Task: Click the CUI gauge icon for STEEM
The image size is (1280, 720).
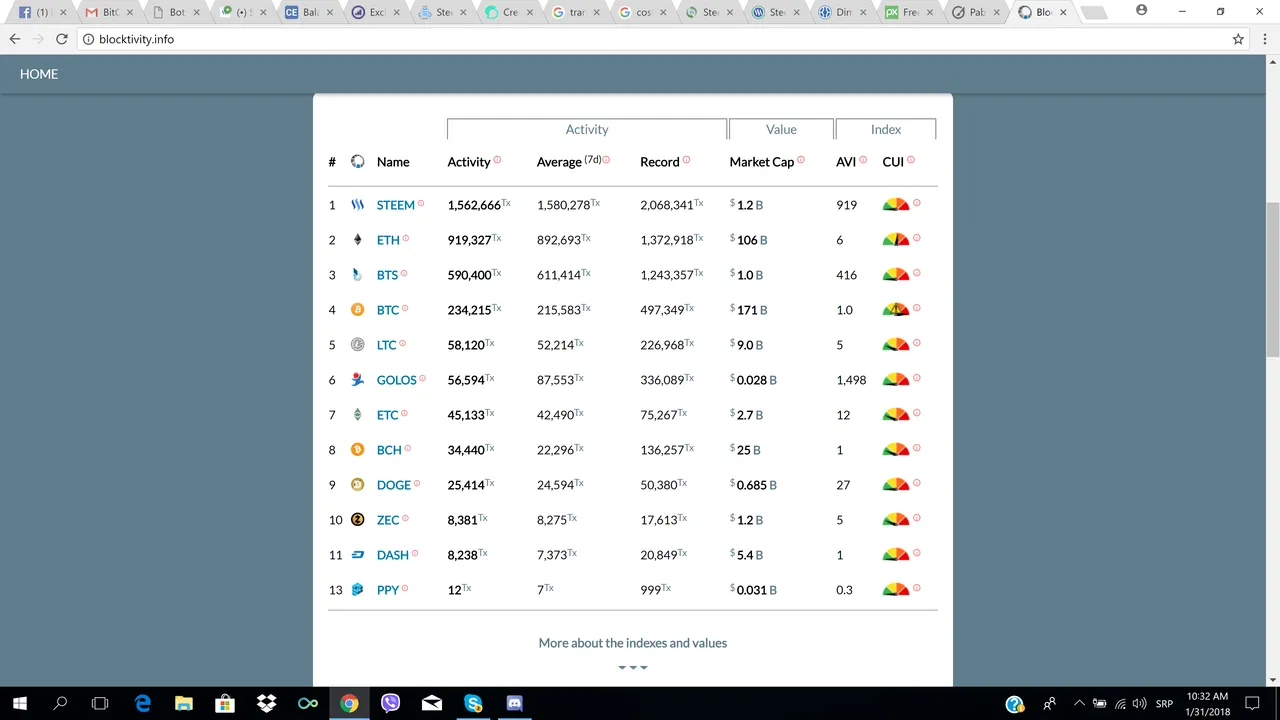Action: 896,205
